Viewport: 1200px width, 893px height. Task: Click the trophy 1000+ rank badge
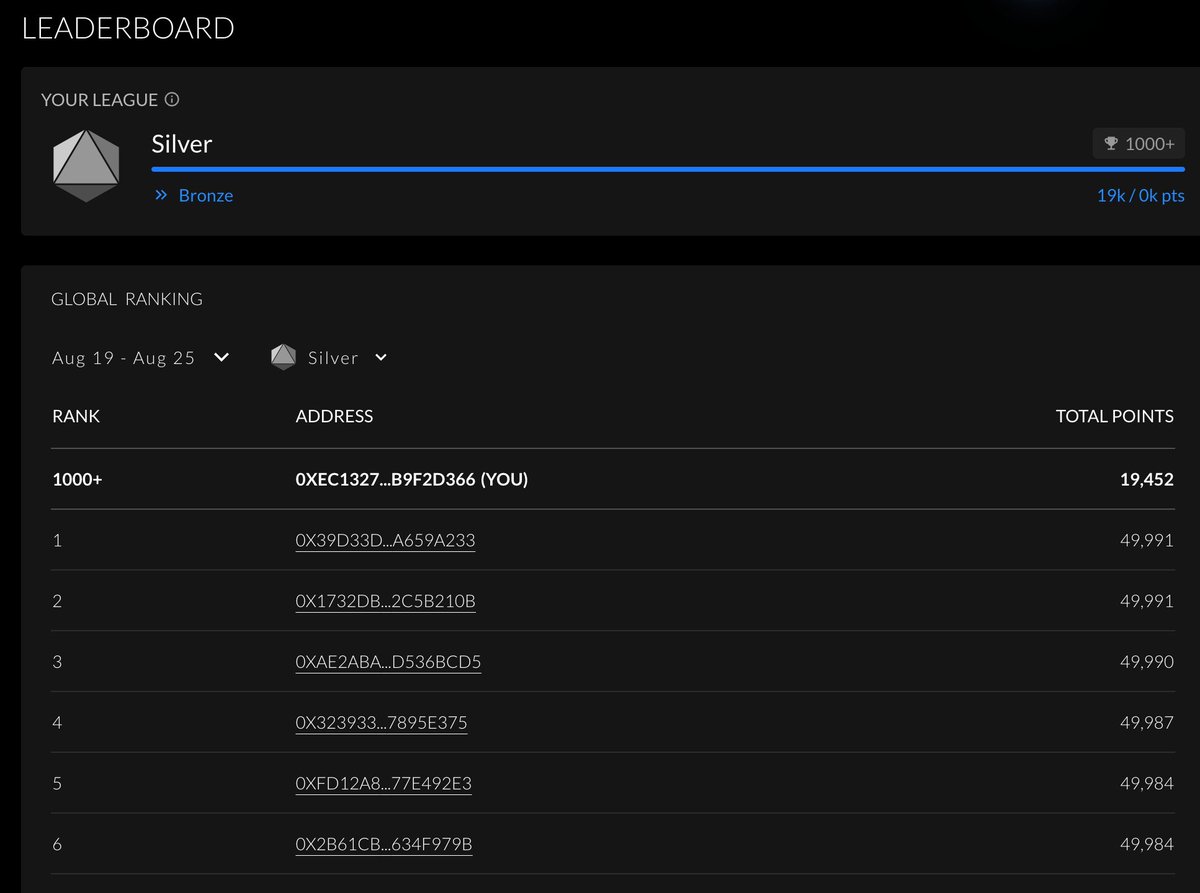(1139, 144)
